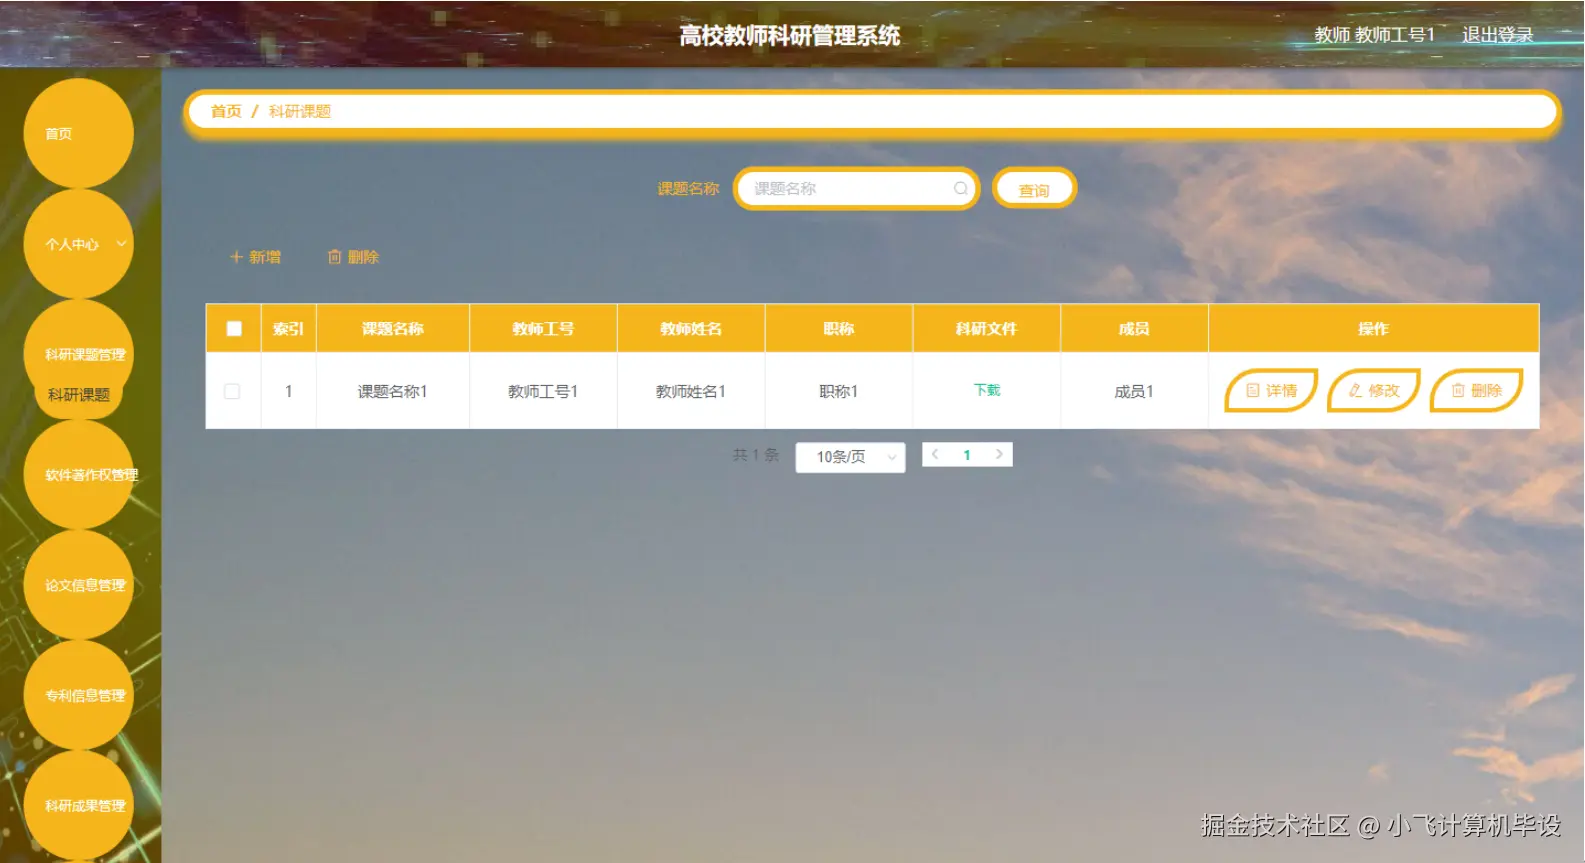The height and width of the screenshot is (863, 1585).
Task: Open 科研课题管理 sidebar menu
Action: [78, 354]
